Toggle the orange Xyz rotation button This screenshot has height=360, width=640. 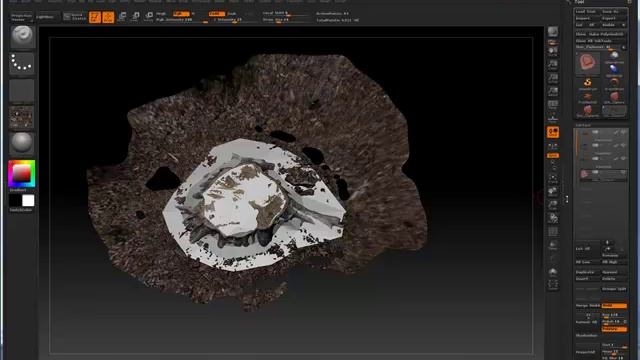click(x=553, y=156)
